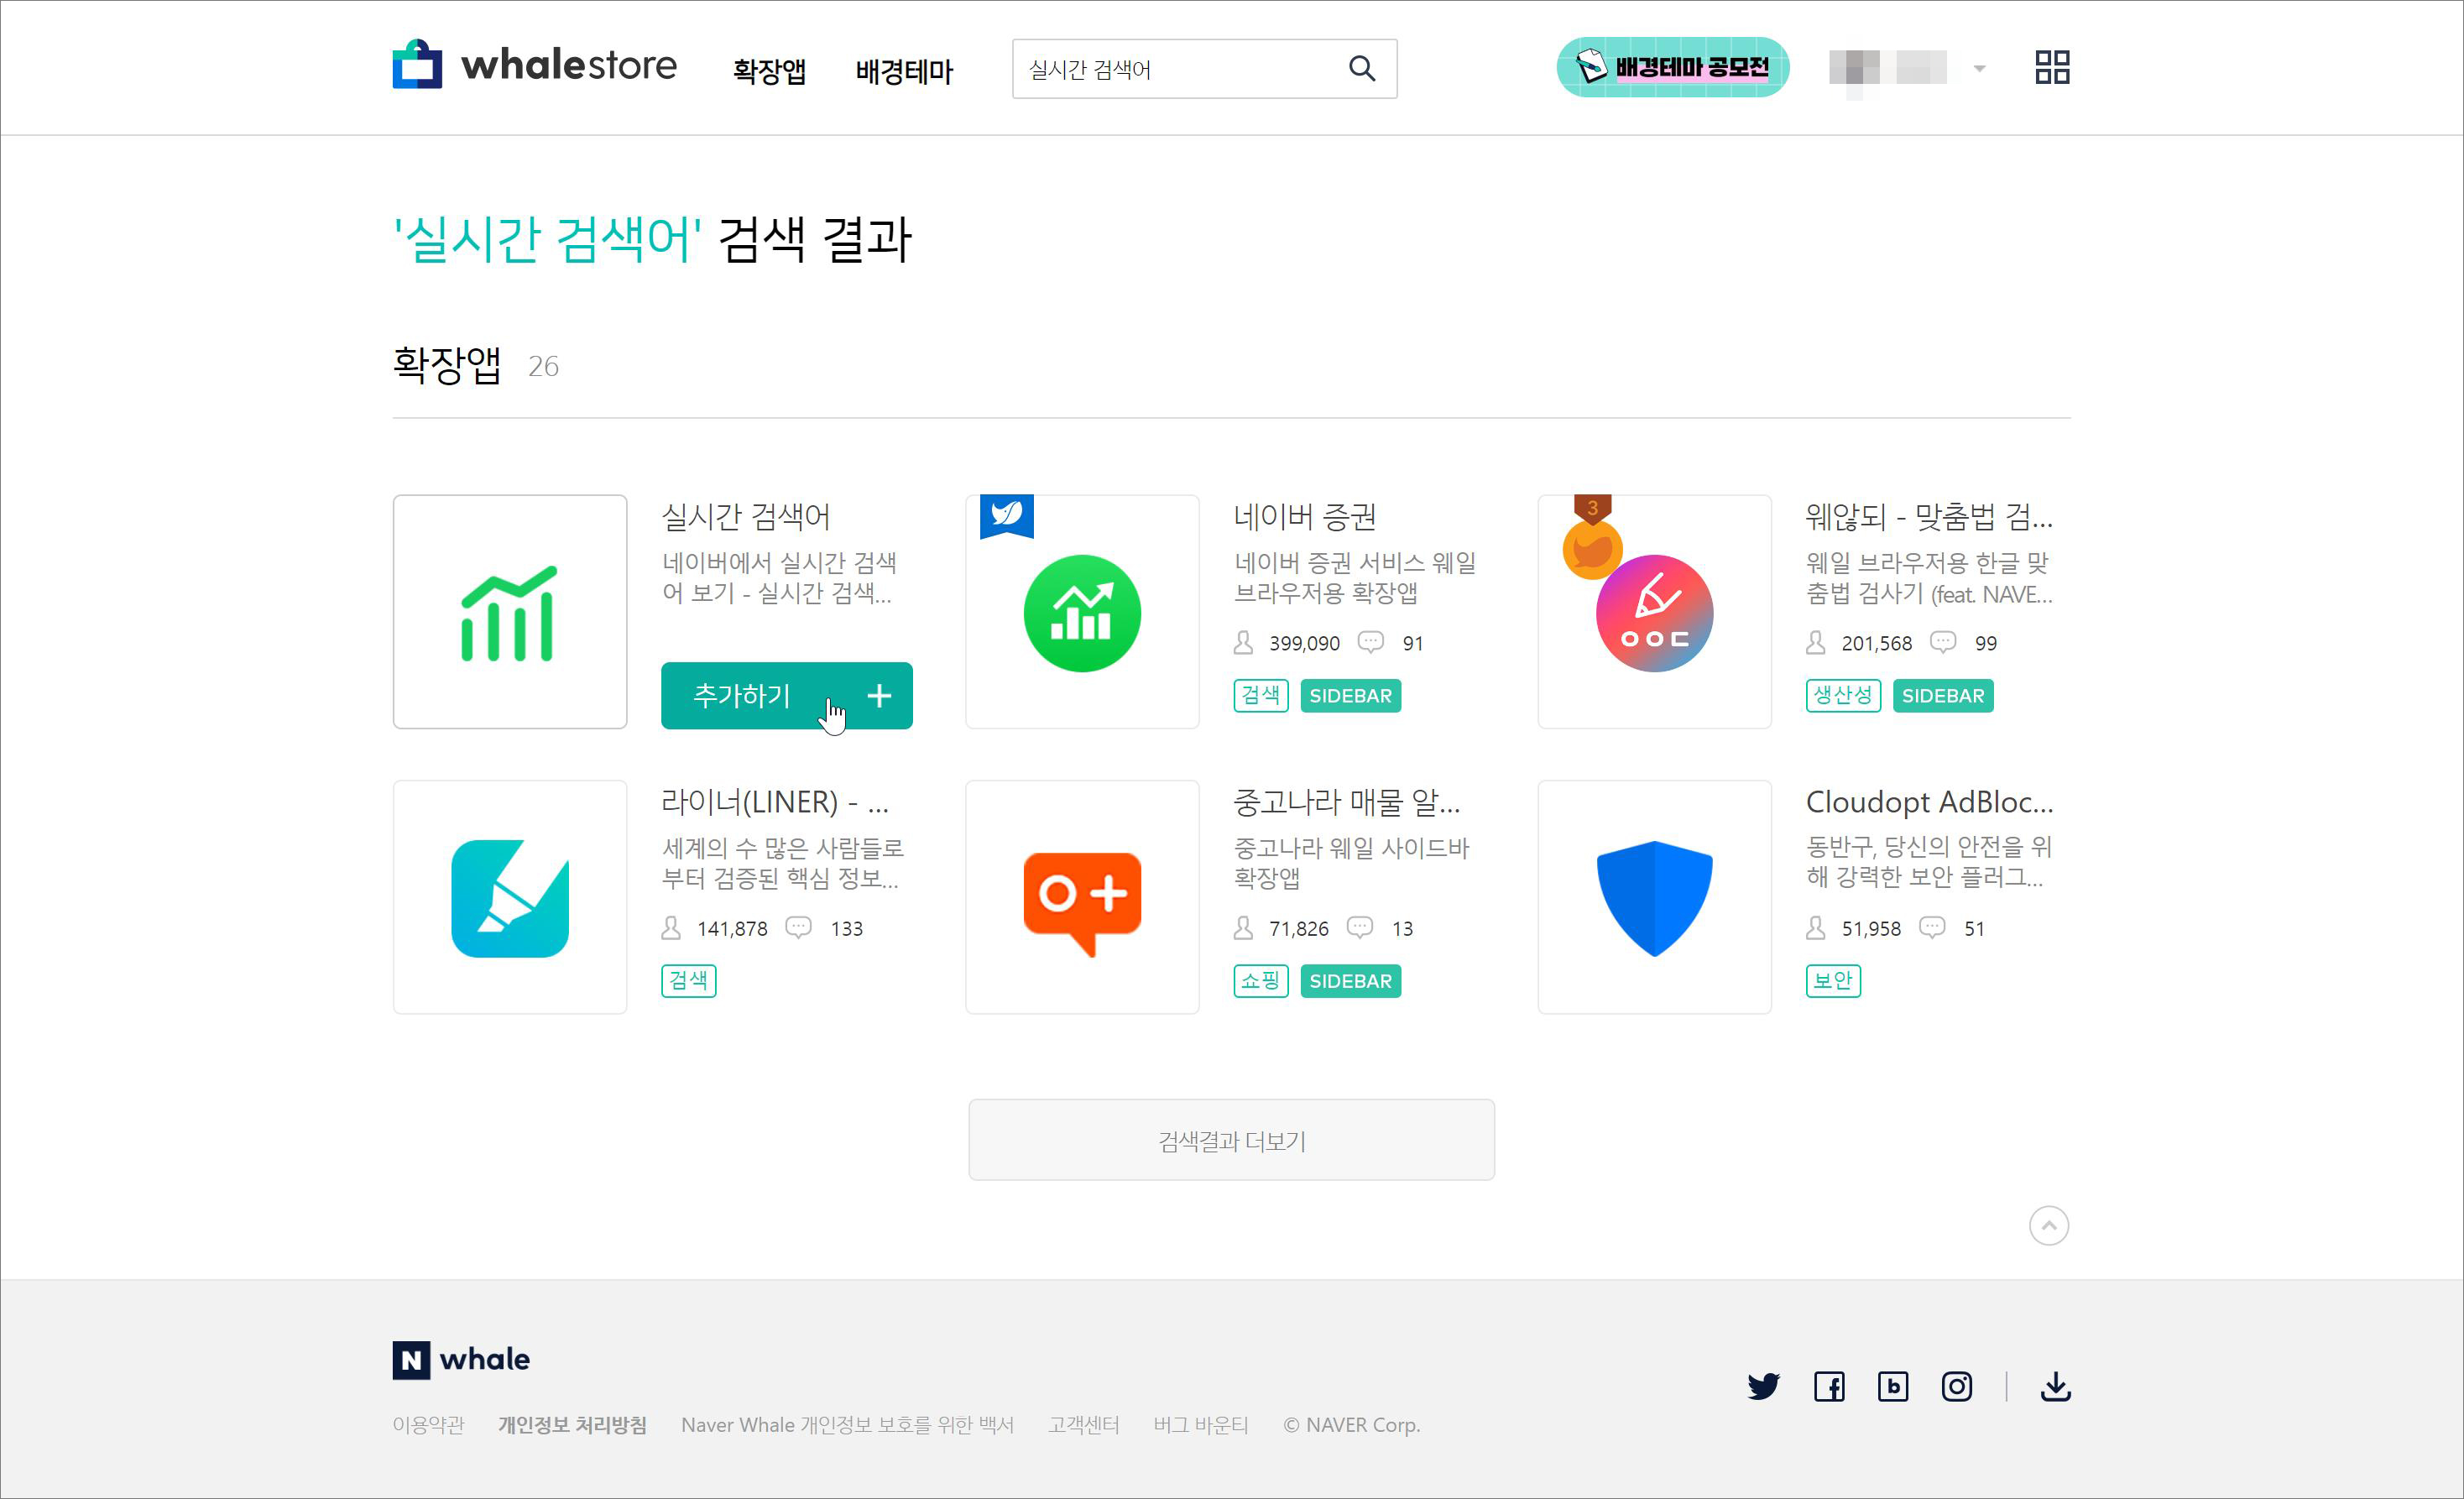The width and height of the screenshot is (2464, 1499).
Task: Click 추가하기 to add 실시간 검색어 extension
Action: (x=786, y=696)
